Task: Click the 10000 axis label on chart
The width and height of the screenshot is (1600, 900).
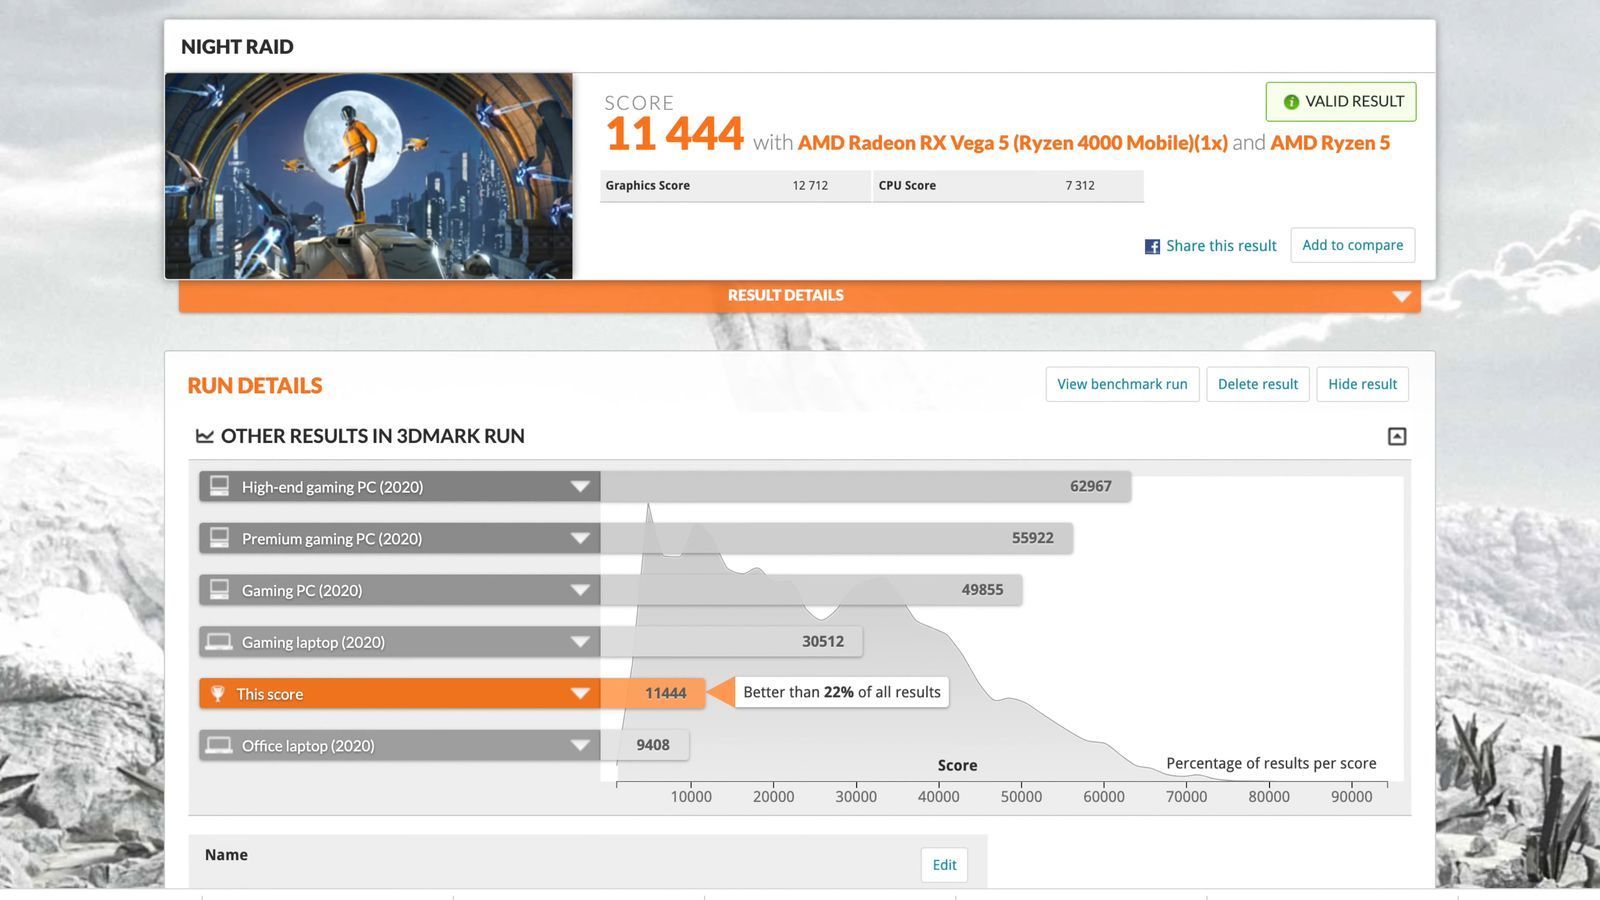Action: (x=691, y=797)
